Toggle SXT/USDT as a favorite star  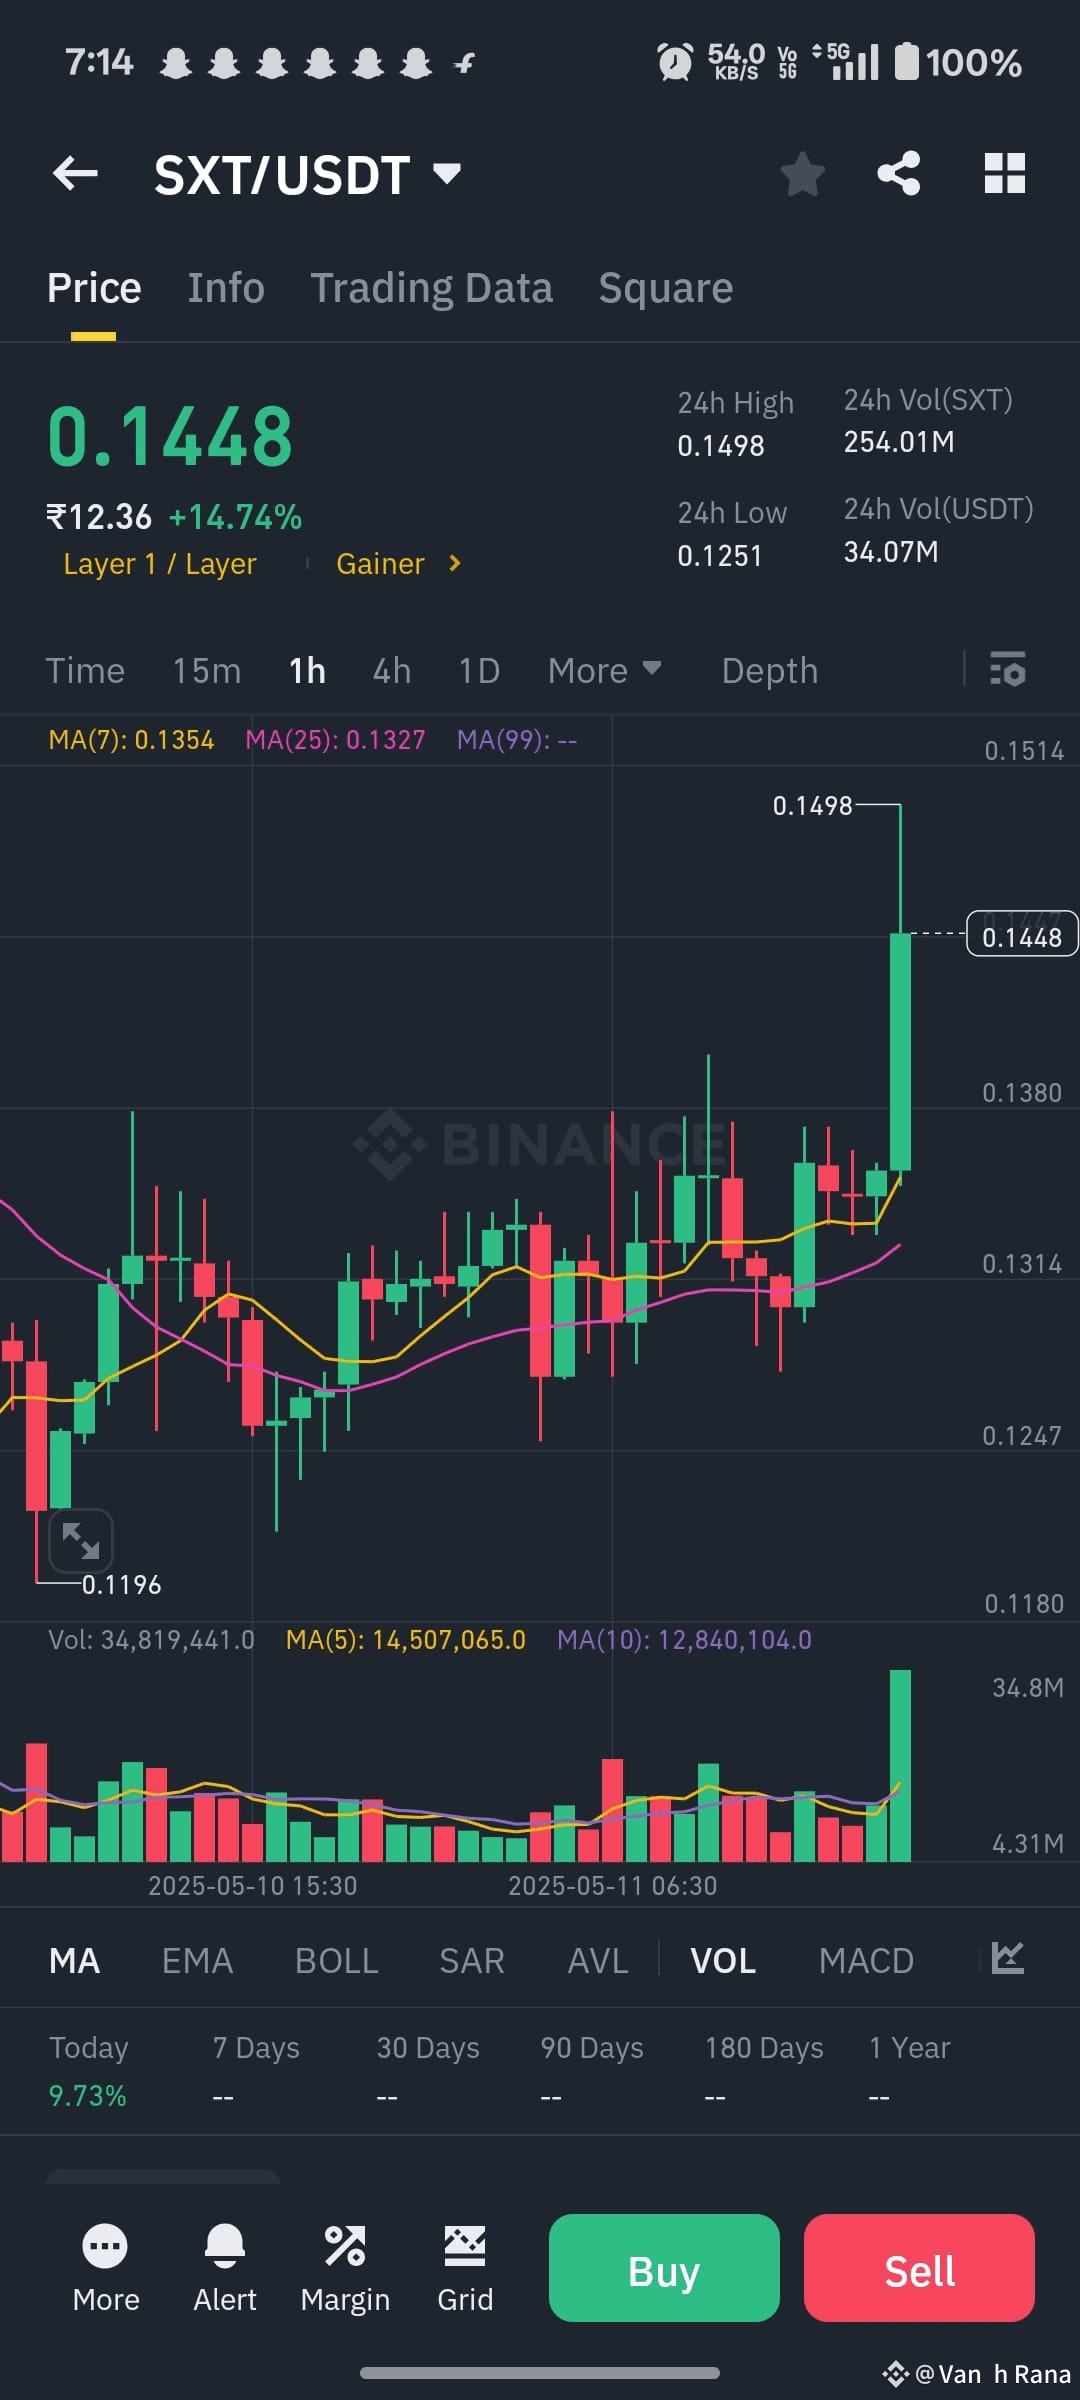(x=803, y=173)
